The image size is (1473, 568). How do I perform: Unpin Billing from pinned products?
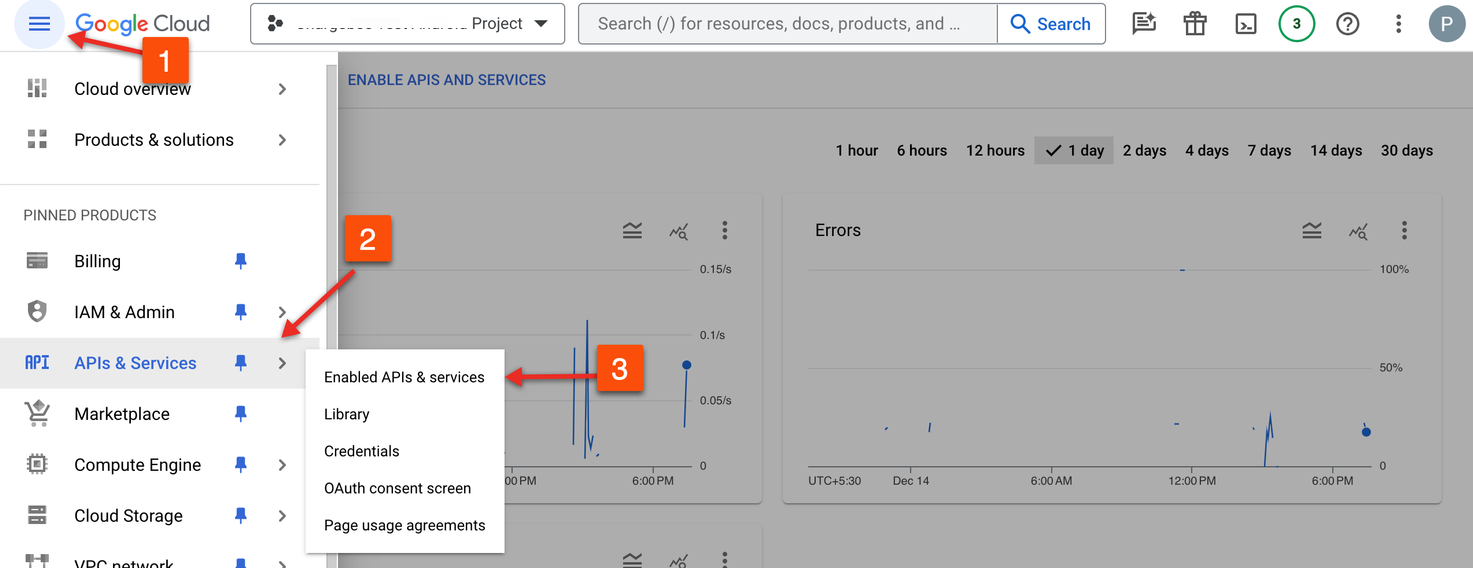(x=240, y=261)
